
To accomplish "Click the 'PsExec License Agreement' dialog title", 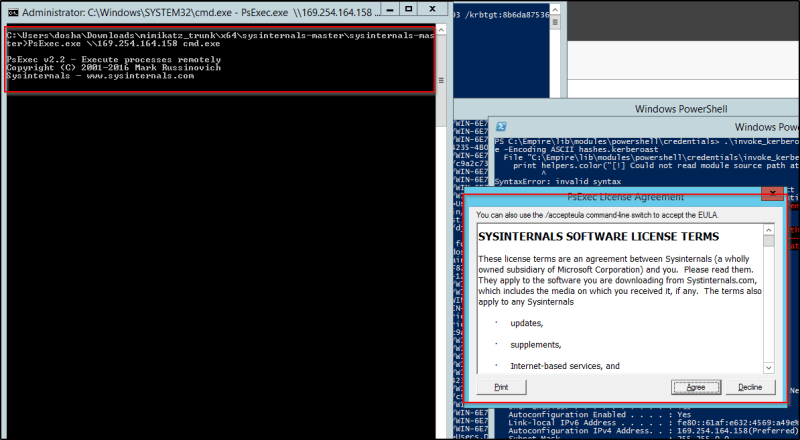I will (x=626, y=197).
